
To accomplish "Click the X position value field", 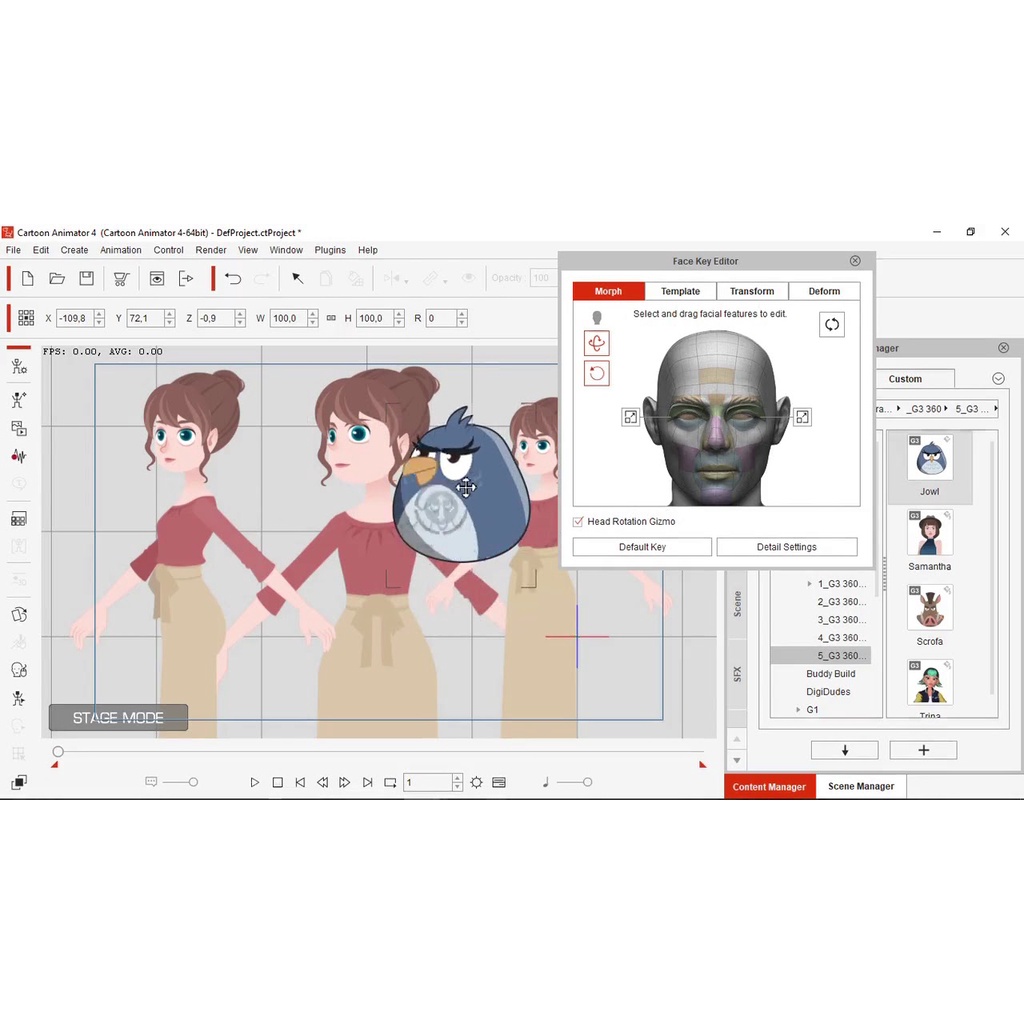I will (x=75, y=318).
